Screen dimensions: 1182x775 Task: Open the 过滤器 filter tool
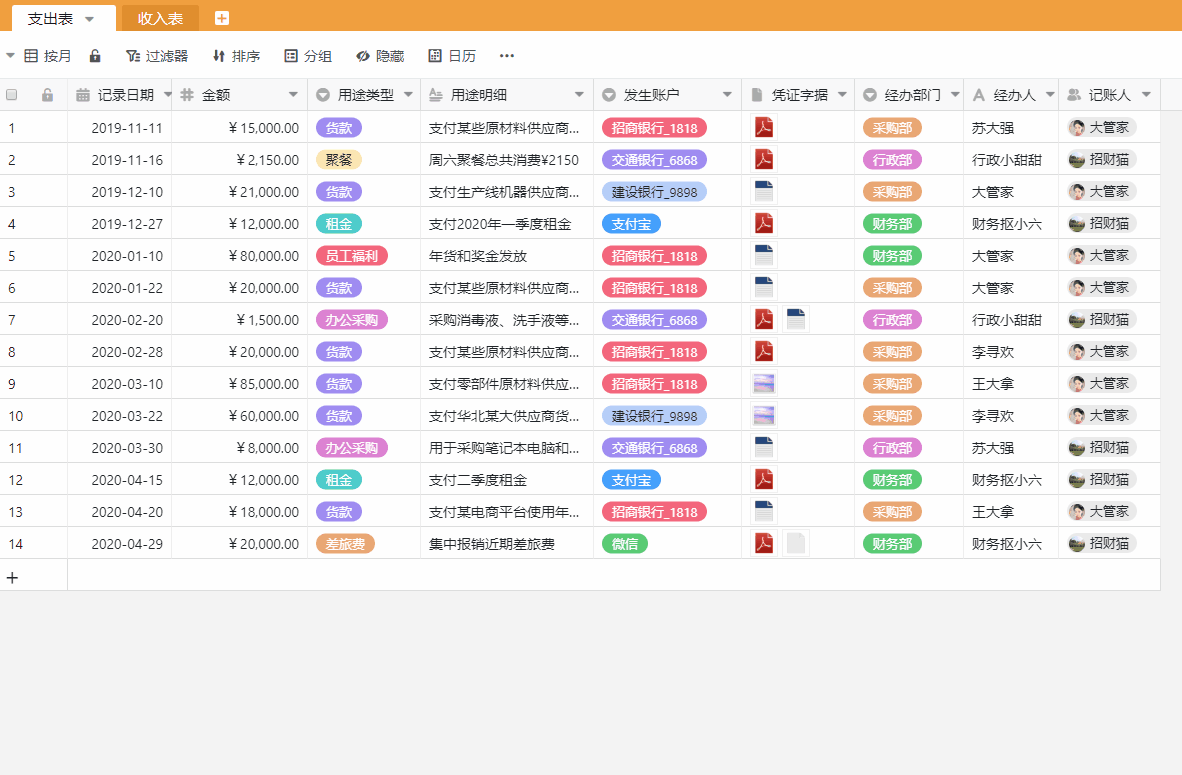tap(156, 56)
